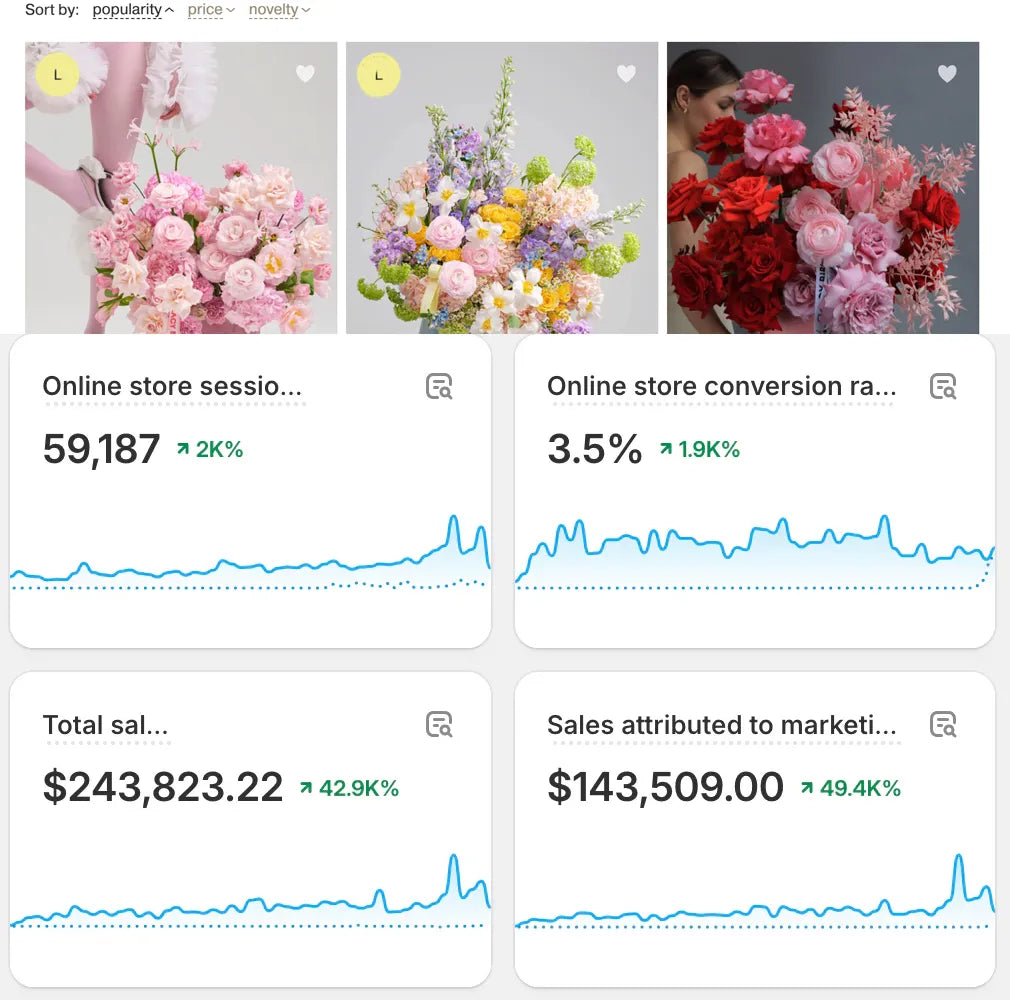Viewport: 1010px width, 1000px height.
Task: Click yellow L badge on pink bouquet
Action: 57,74
